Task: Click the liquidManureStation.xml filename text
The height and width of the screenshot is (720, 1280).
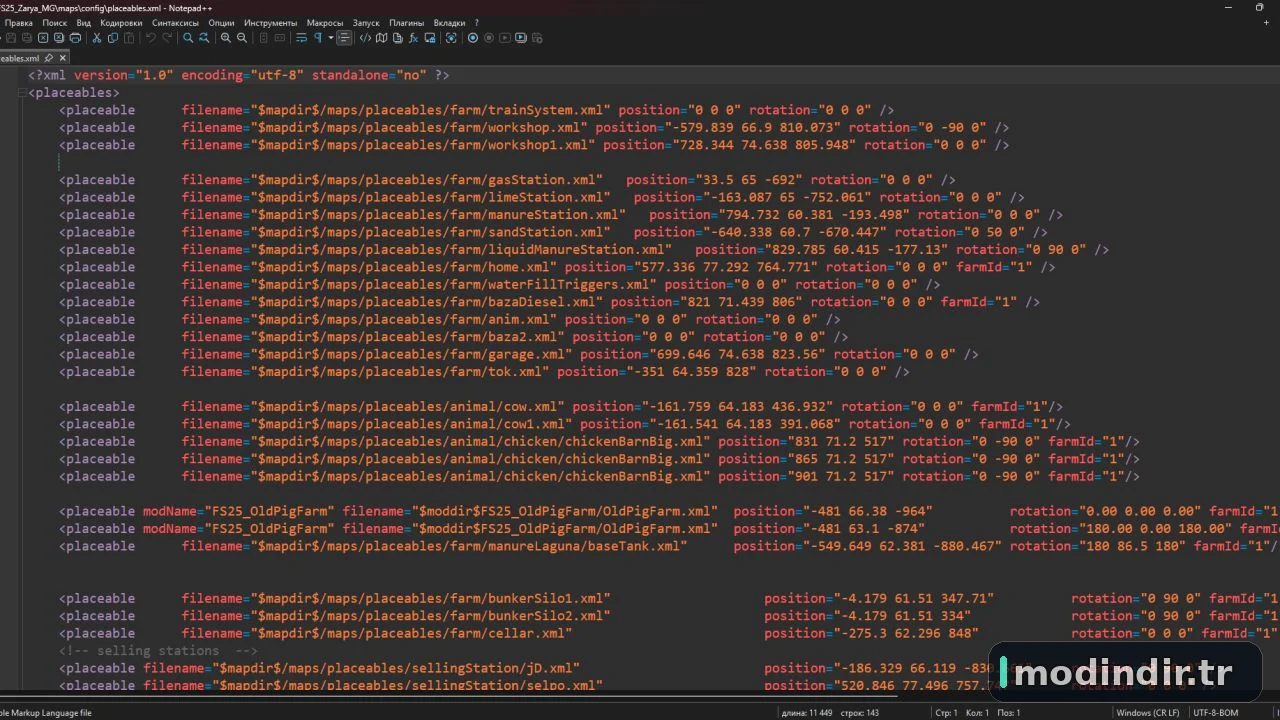Action: [x=426, y=250]
